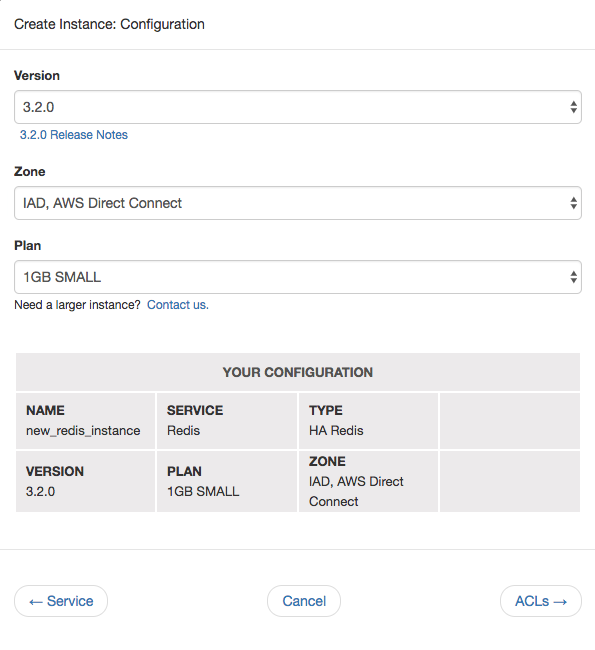Click the YOUR CONFIGURATION table header
The height and width of the screenshot is (650, 595).
298,372
